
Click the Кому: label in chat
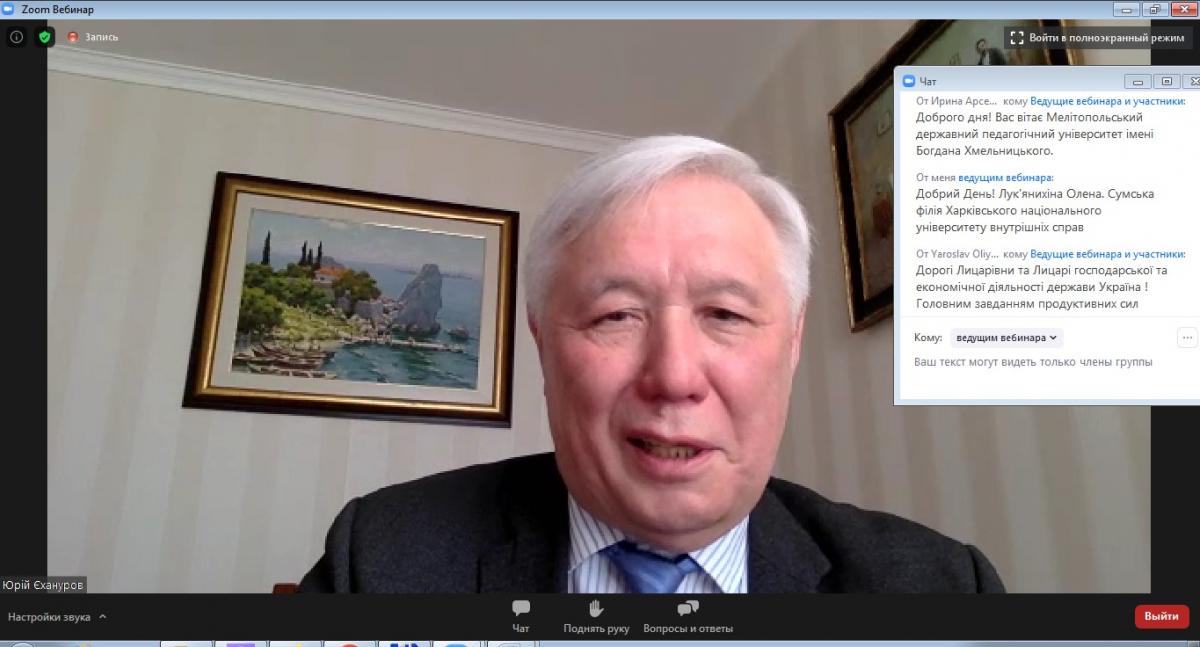[928, 338]
